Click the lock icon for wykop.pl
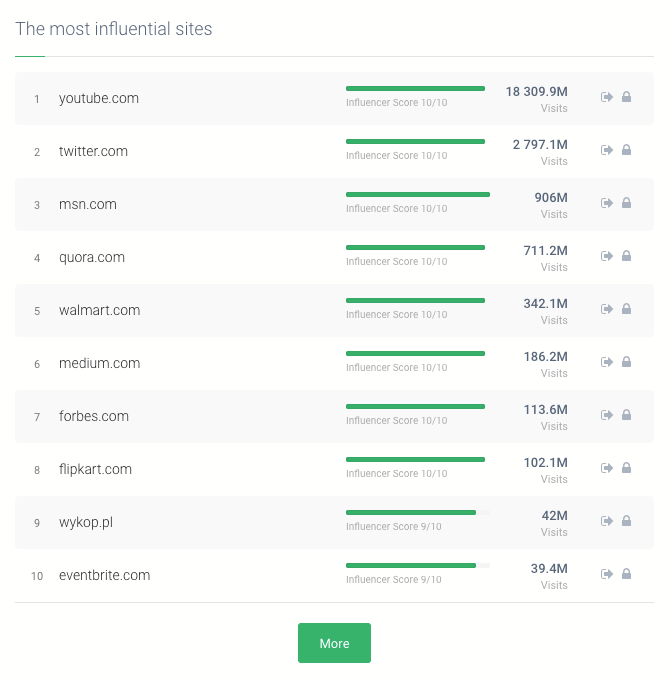The width and height of the screenshot is (670, 681). (626, 520)
